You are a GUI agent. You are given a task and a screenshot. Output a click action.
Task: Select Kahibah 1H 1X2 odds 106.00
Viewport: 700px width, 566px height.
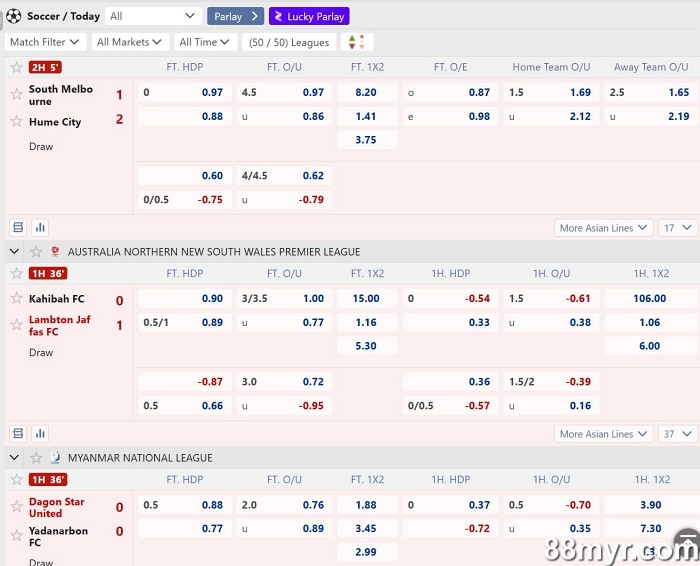pos(651,298)
